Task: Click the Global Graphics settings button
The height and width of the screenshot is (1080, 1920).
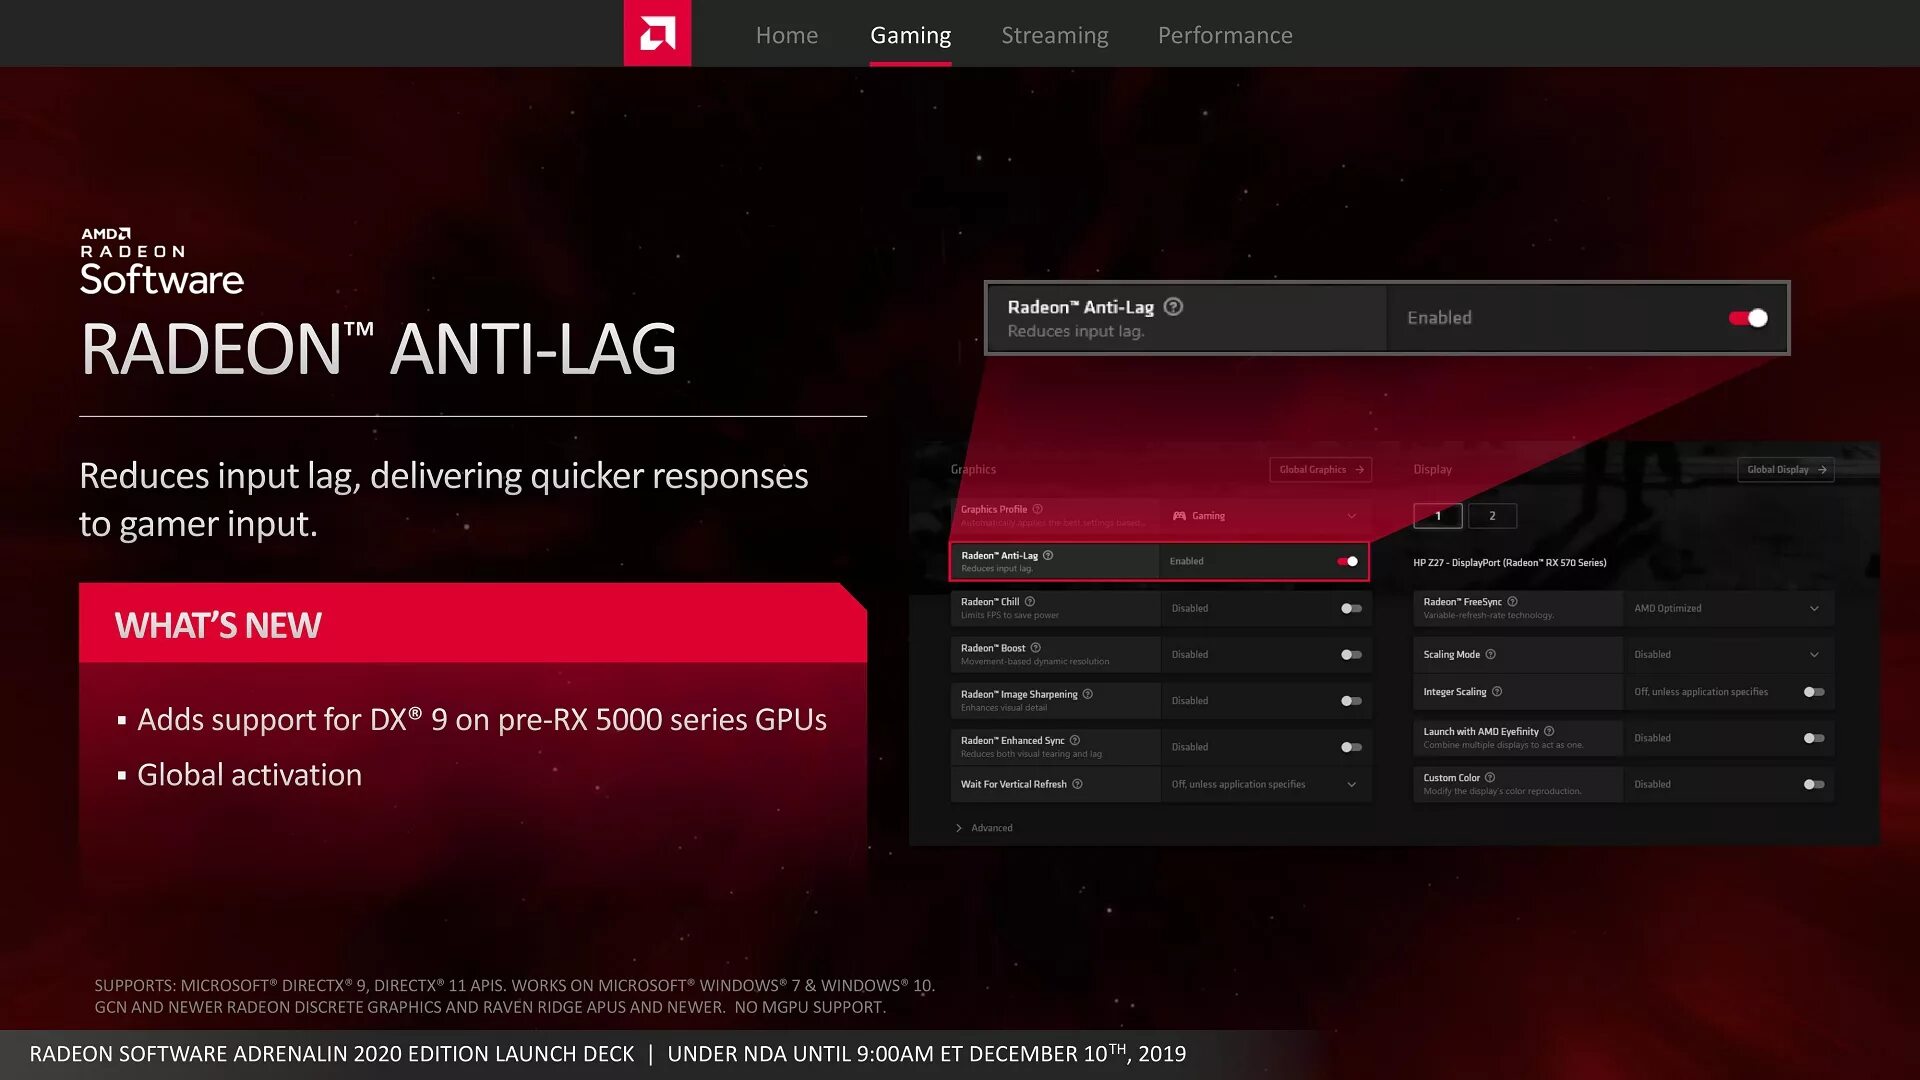Action: [1317, 469]
